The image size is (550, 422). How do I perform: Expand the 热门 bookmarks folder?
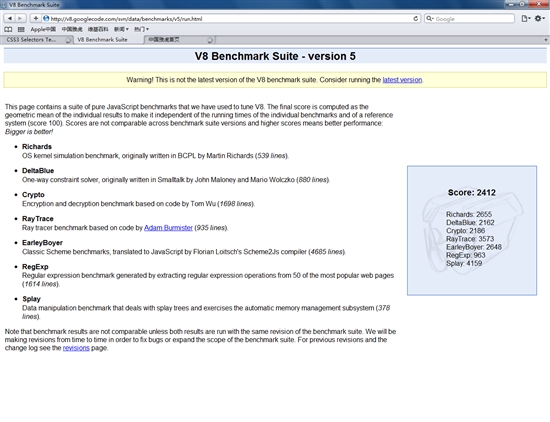(x=142, y=29)
